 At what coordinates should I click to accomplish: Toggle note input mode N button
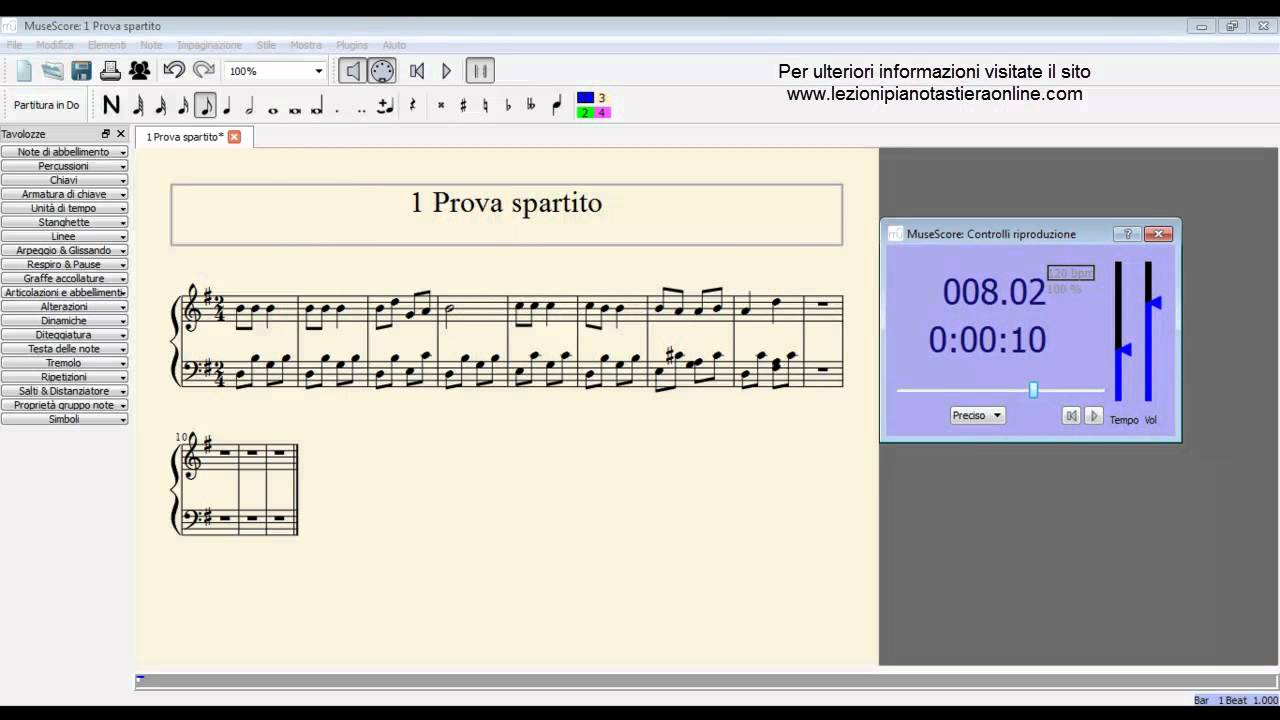tap(111, 105)
